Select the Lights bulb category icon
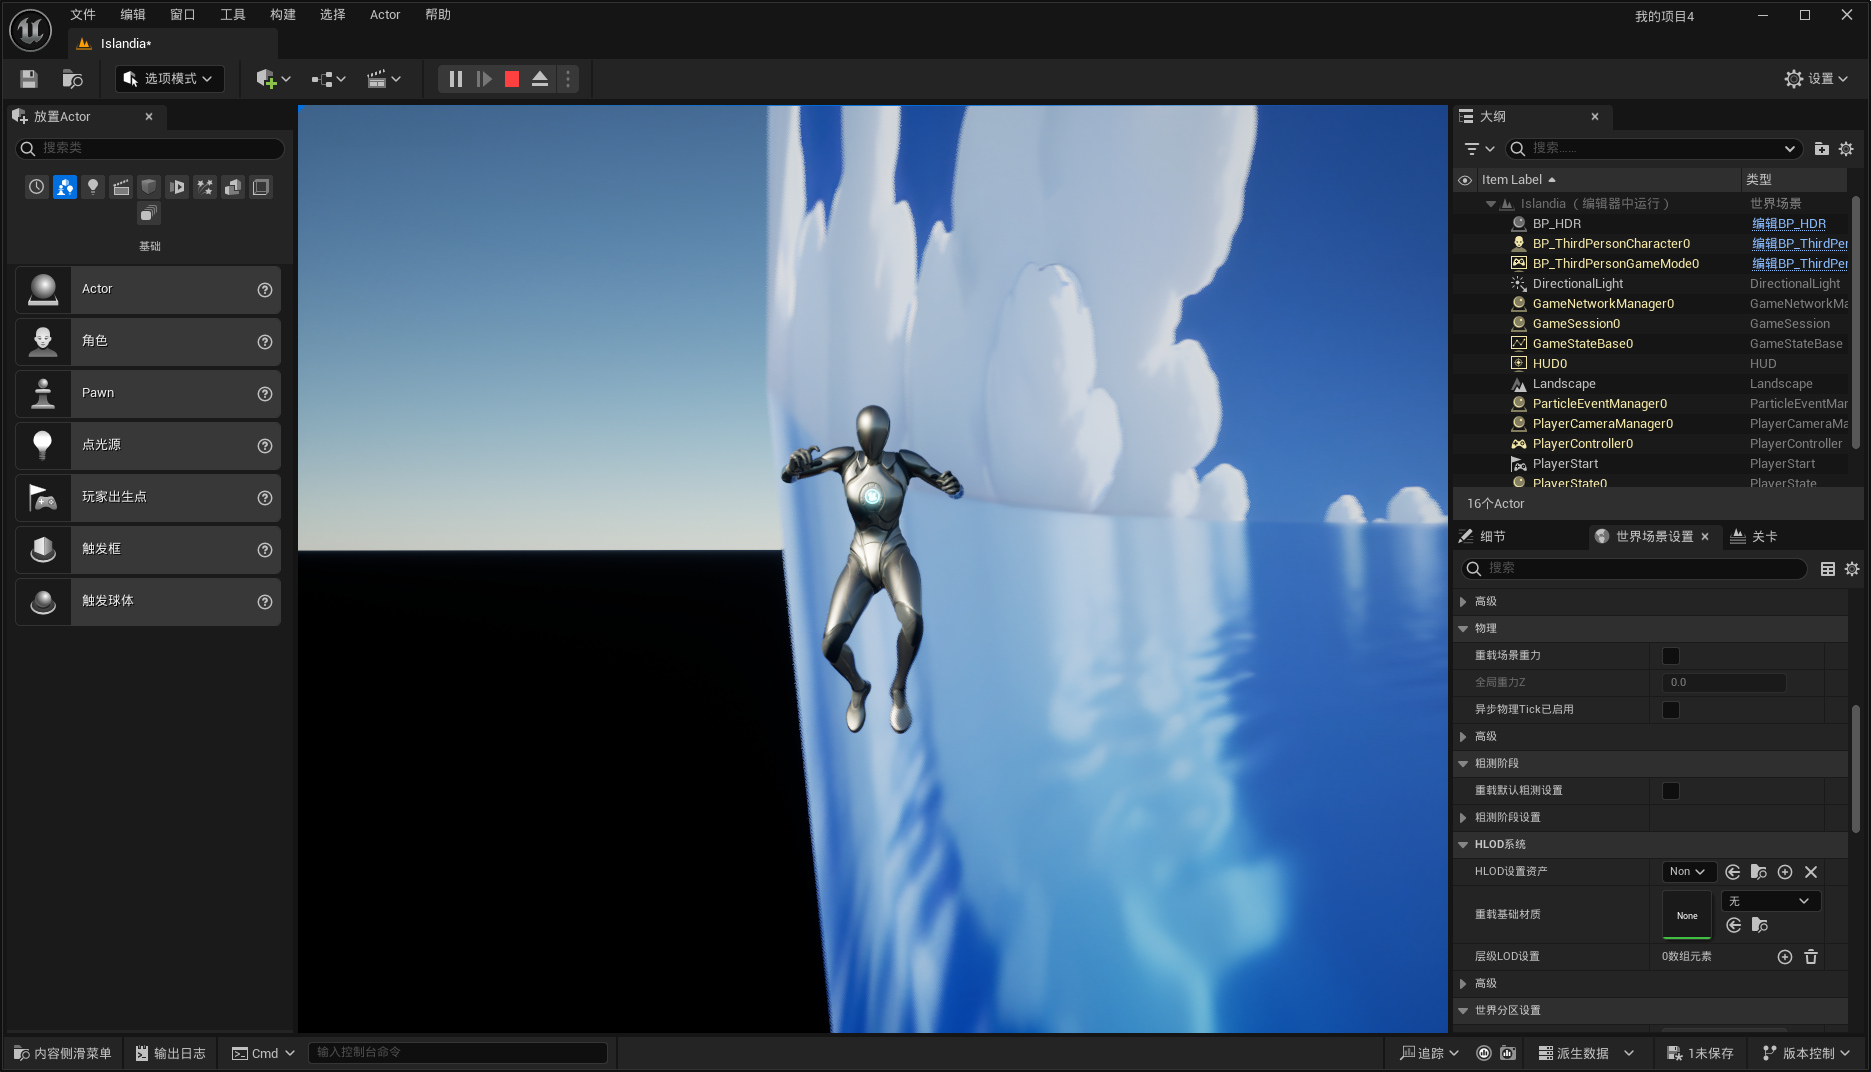 click(93, 187)
